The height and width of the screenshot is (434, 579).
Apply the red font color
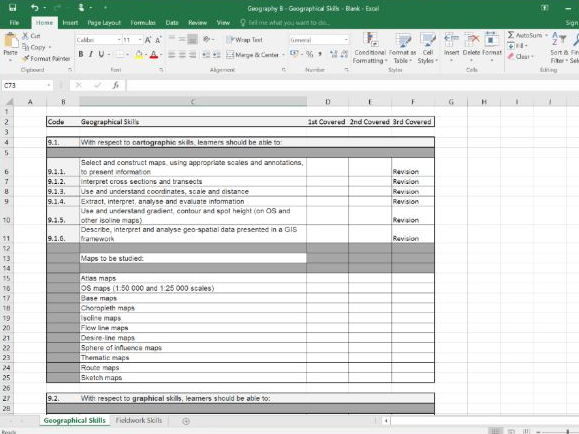[x=154, y=55]
